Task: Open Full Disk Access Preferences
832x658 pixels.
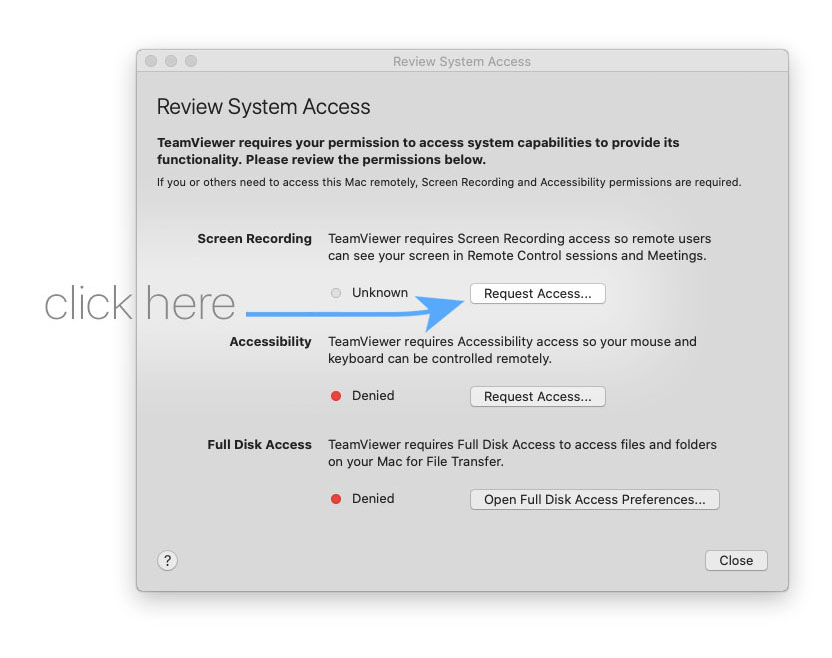Action: coord(594,499)
